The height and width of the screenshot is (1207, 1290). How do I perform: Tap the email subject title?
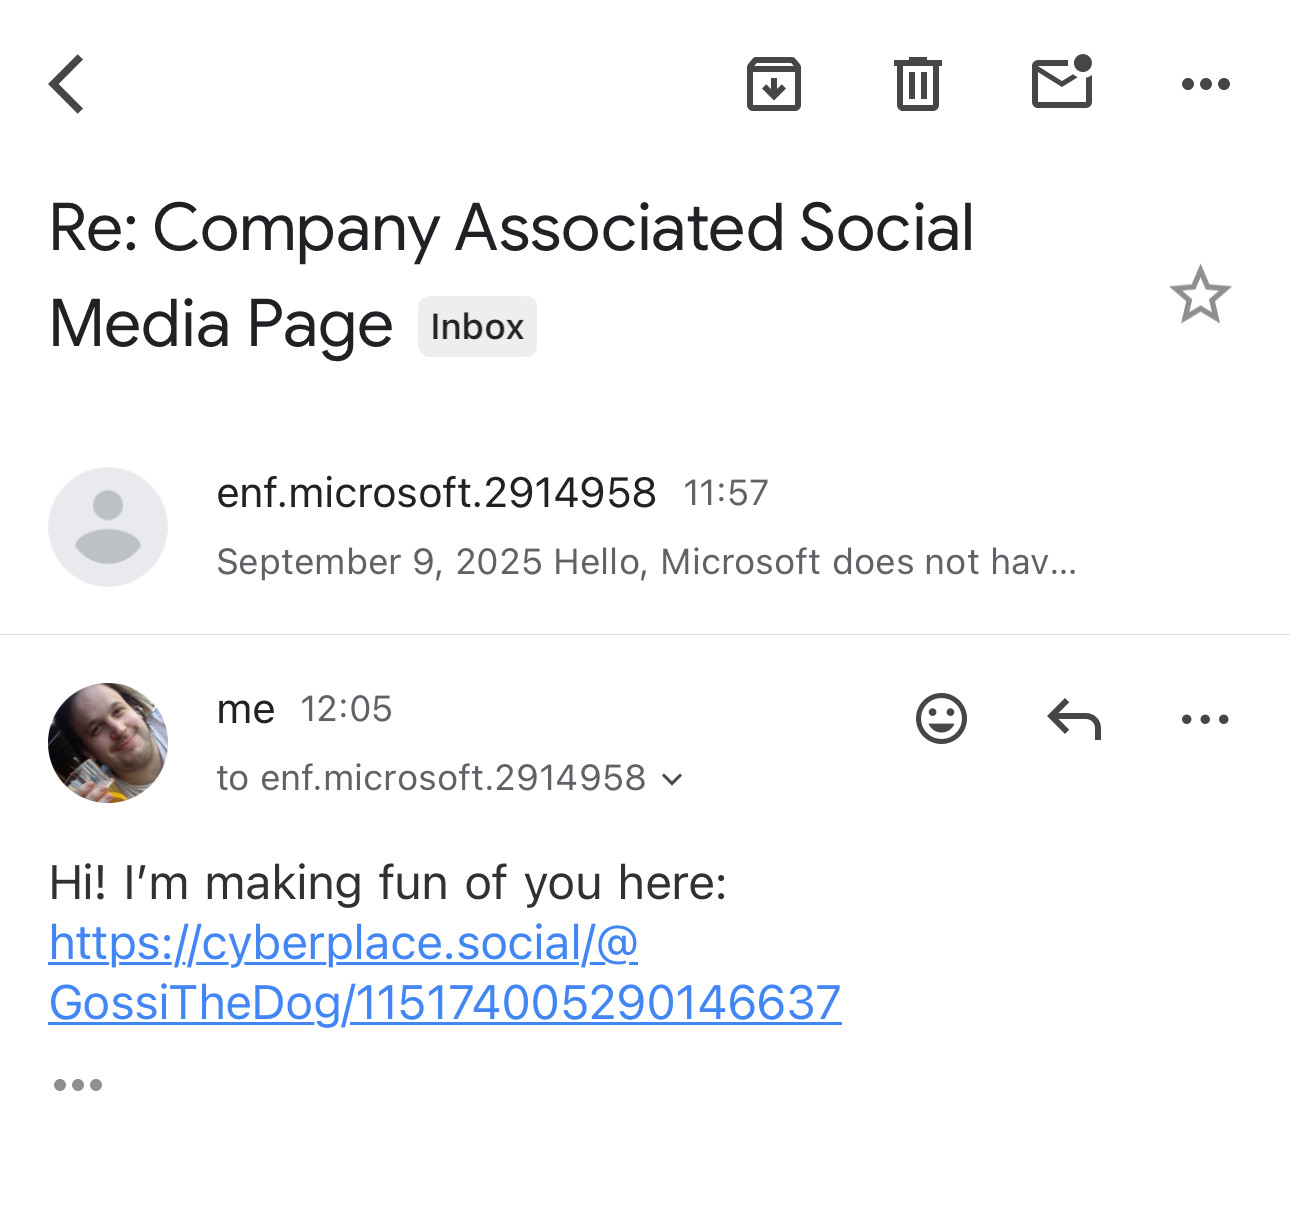click(511, 275)
